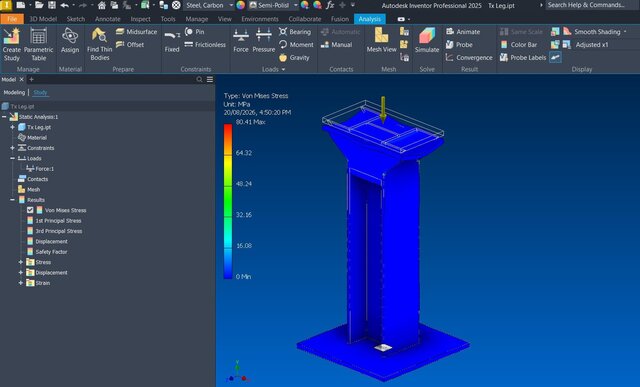This screenshot has width=640, height=387.
Task: Click the load symbol display icon under Adjusted x1
Action: [556, 58]
